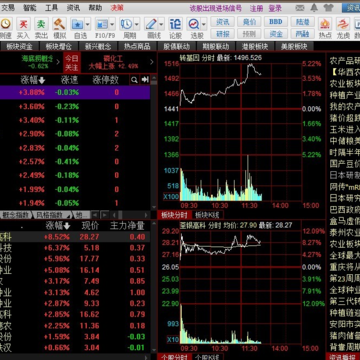
Task: Click the 热点 hotspot flame icon
Action: point(324,24)
